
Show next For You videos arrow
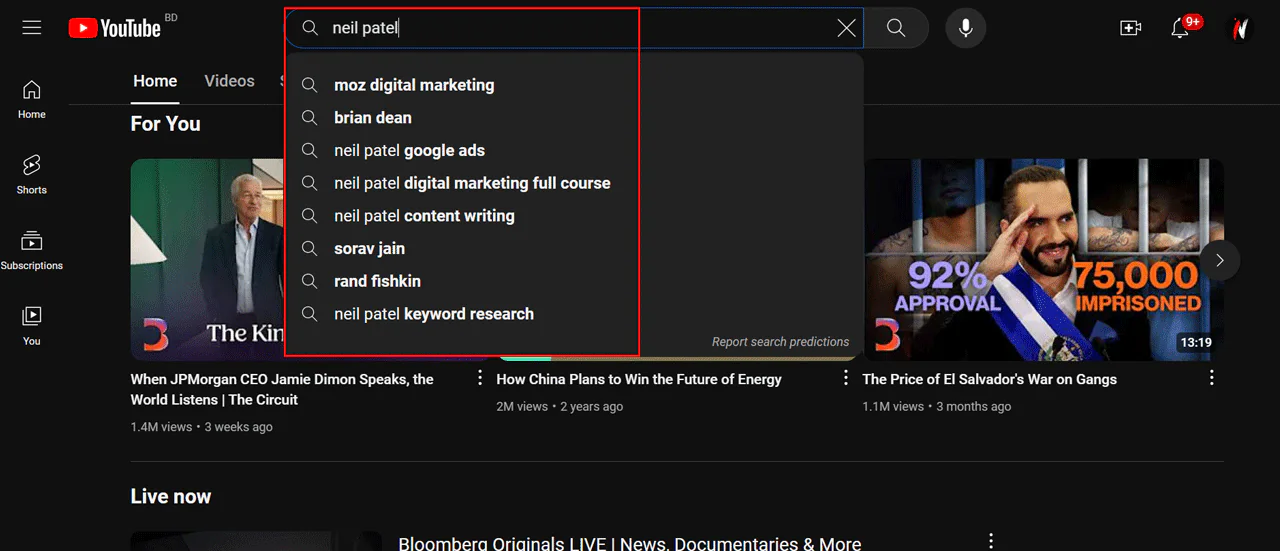pos(1220,260)
